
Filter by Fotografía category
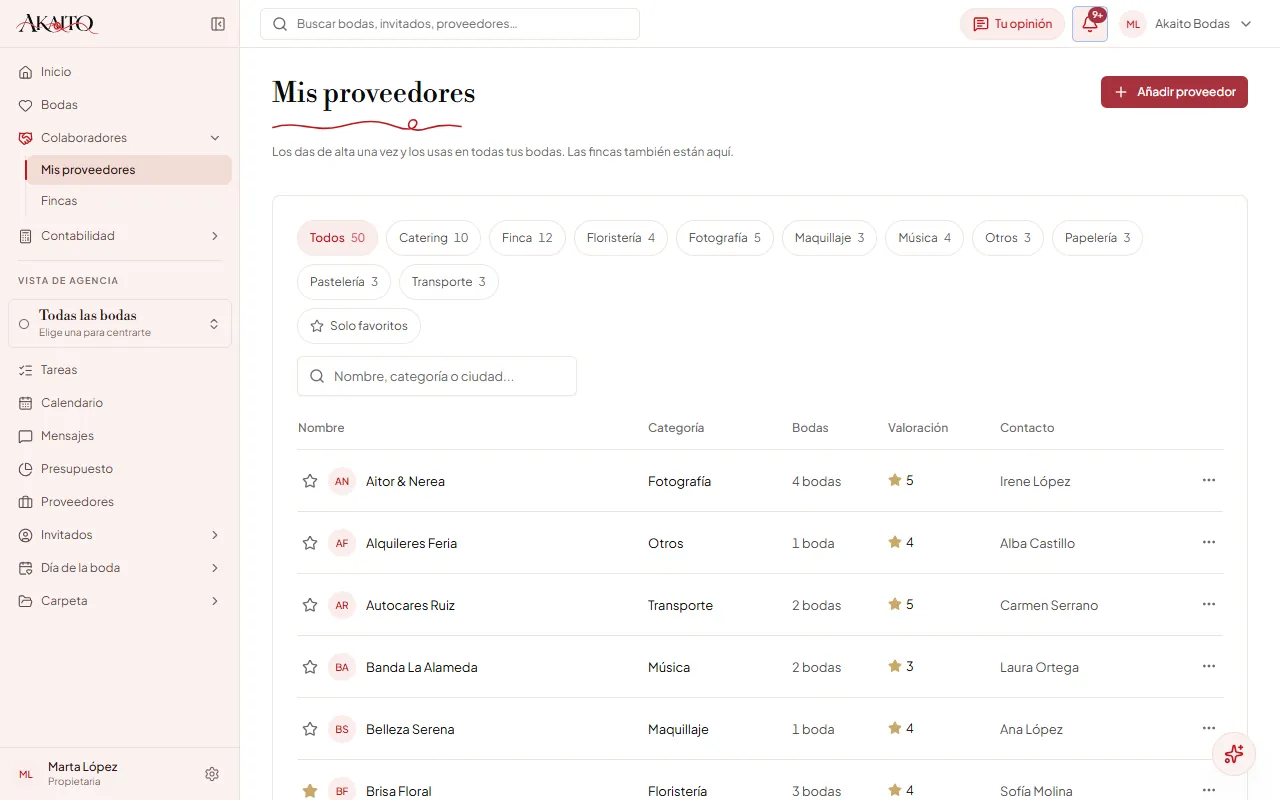click(724, 238)
